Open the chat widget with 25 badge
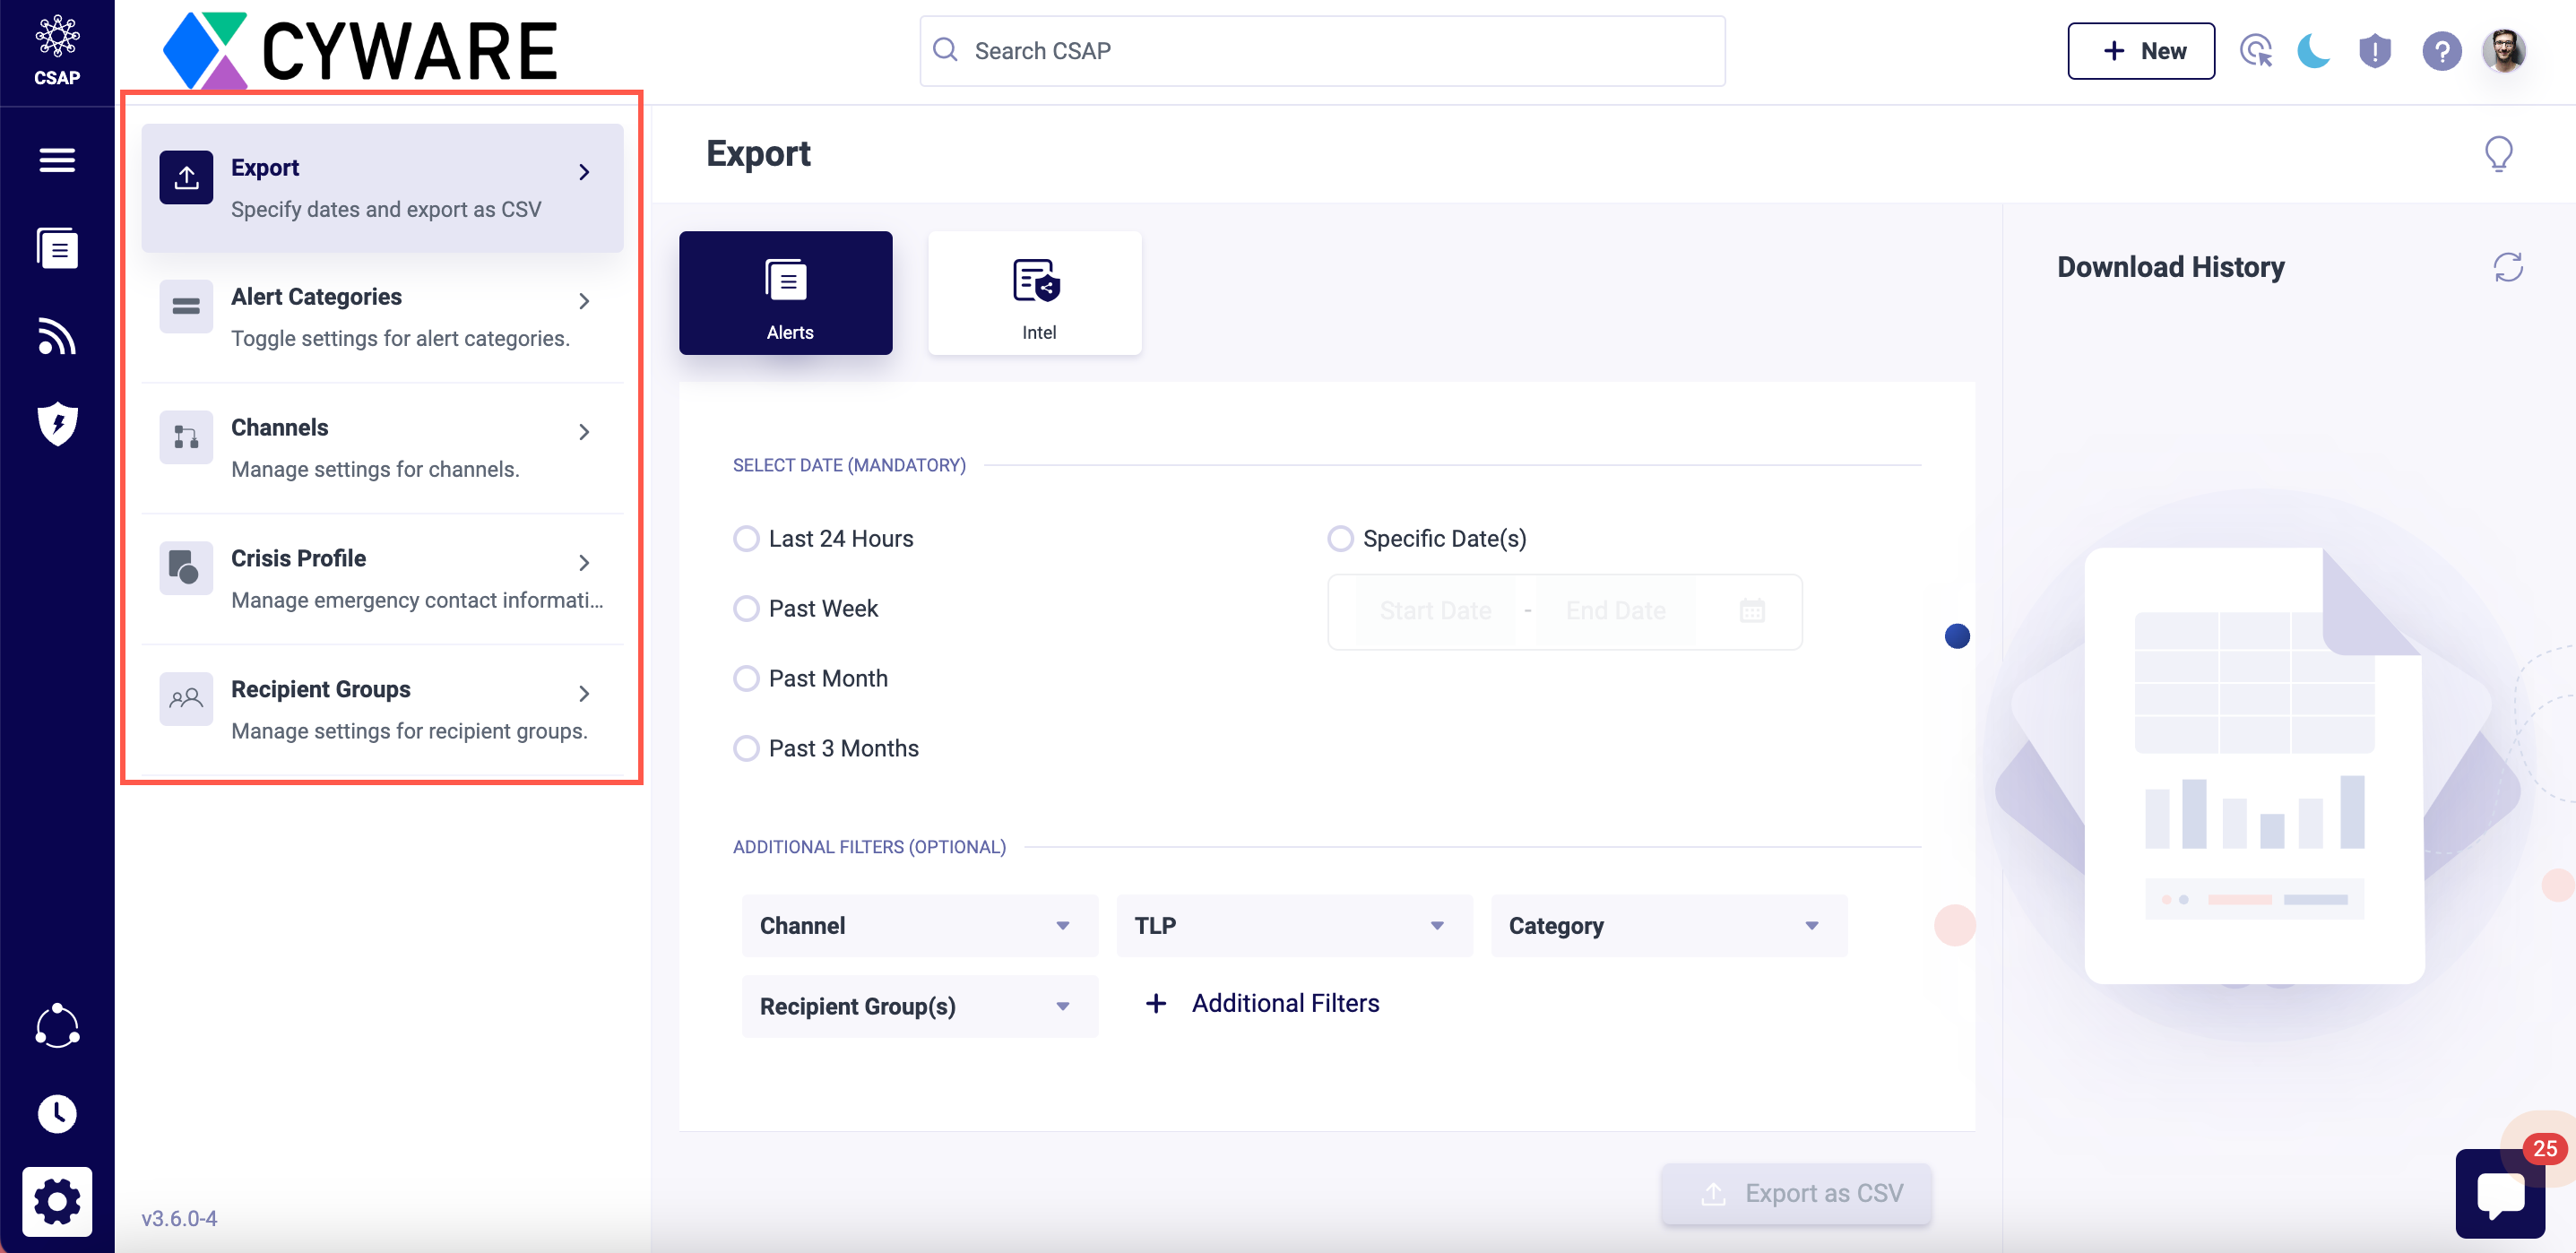 pyautogui.click(x=2499, y=1193)
